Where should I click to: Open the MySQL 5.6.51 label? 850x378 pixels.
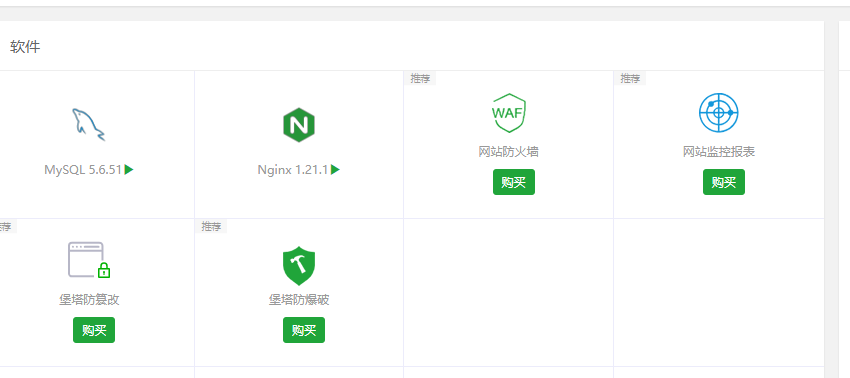tap(83, 170)
